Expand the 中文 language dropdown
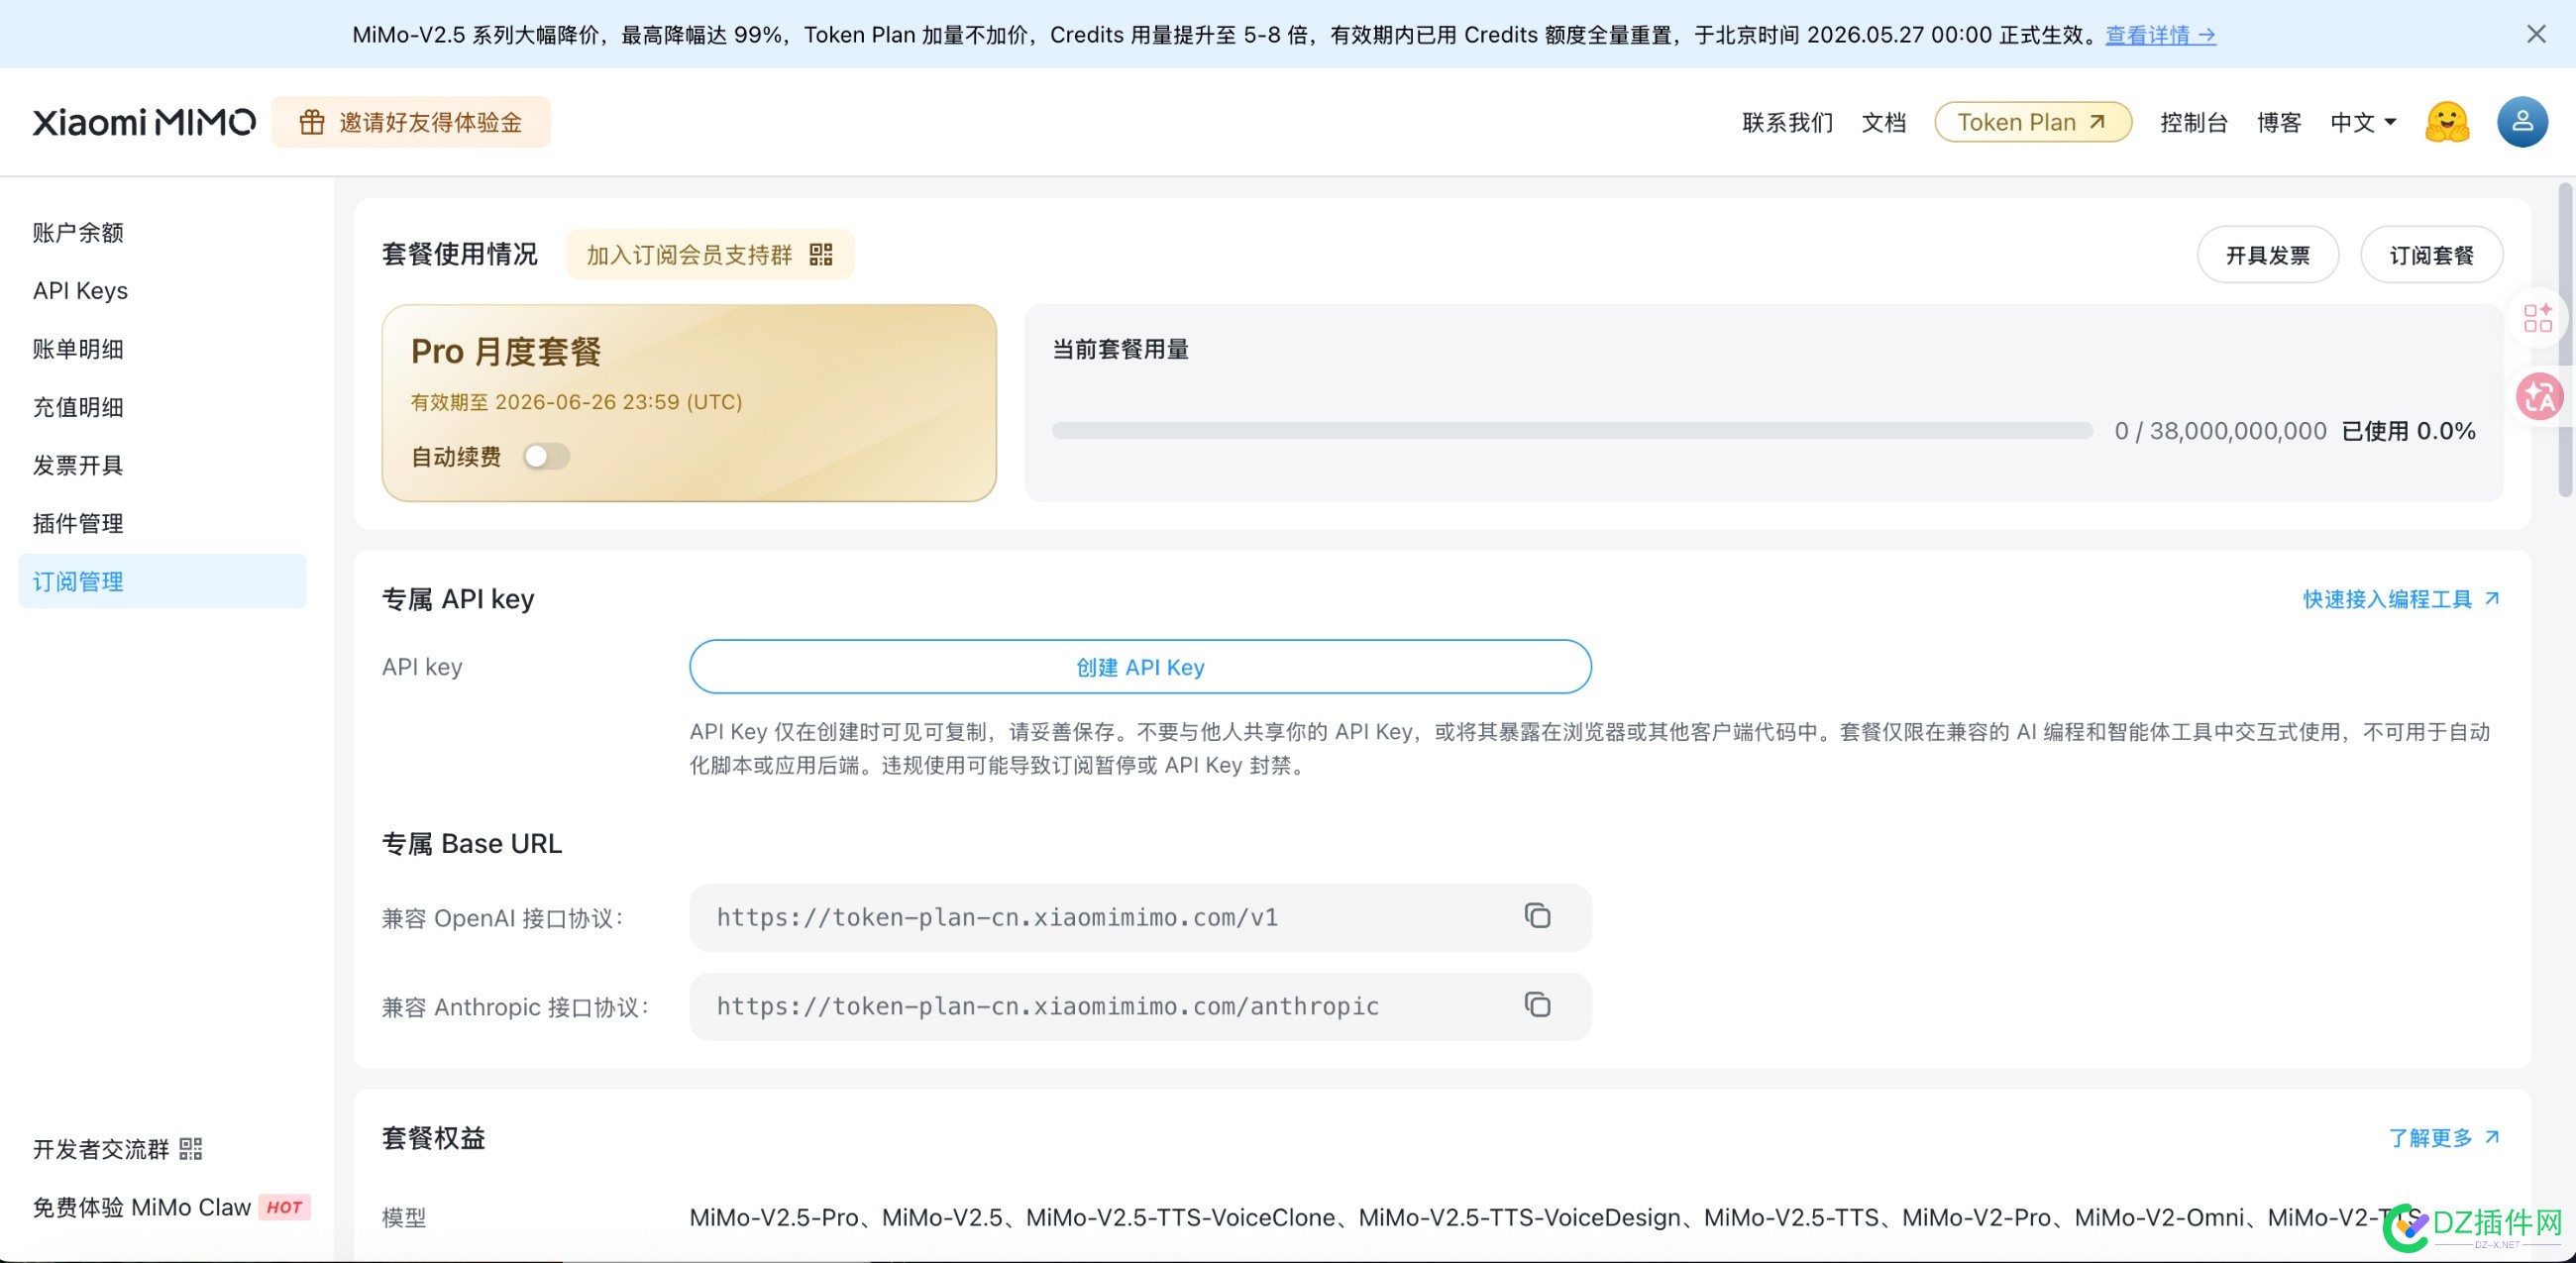The height and width of the screenshot is (1263, 2576). coord(2362,122)
